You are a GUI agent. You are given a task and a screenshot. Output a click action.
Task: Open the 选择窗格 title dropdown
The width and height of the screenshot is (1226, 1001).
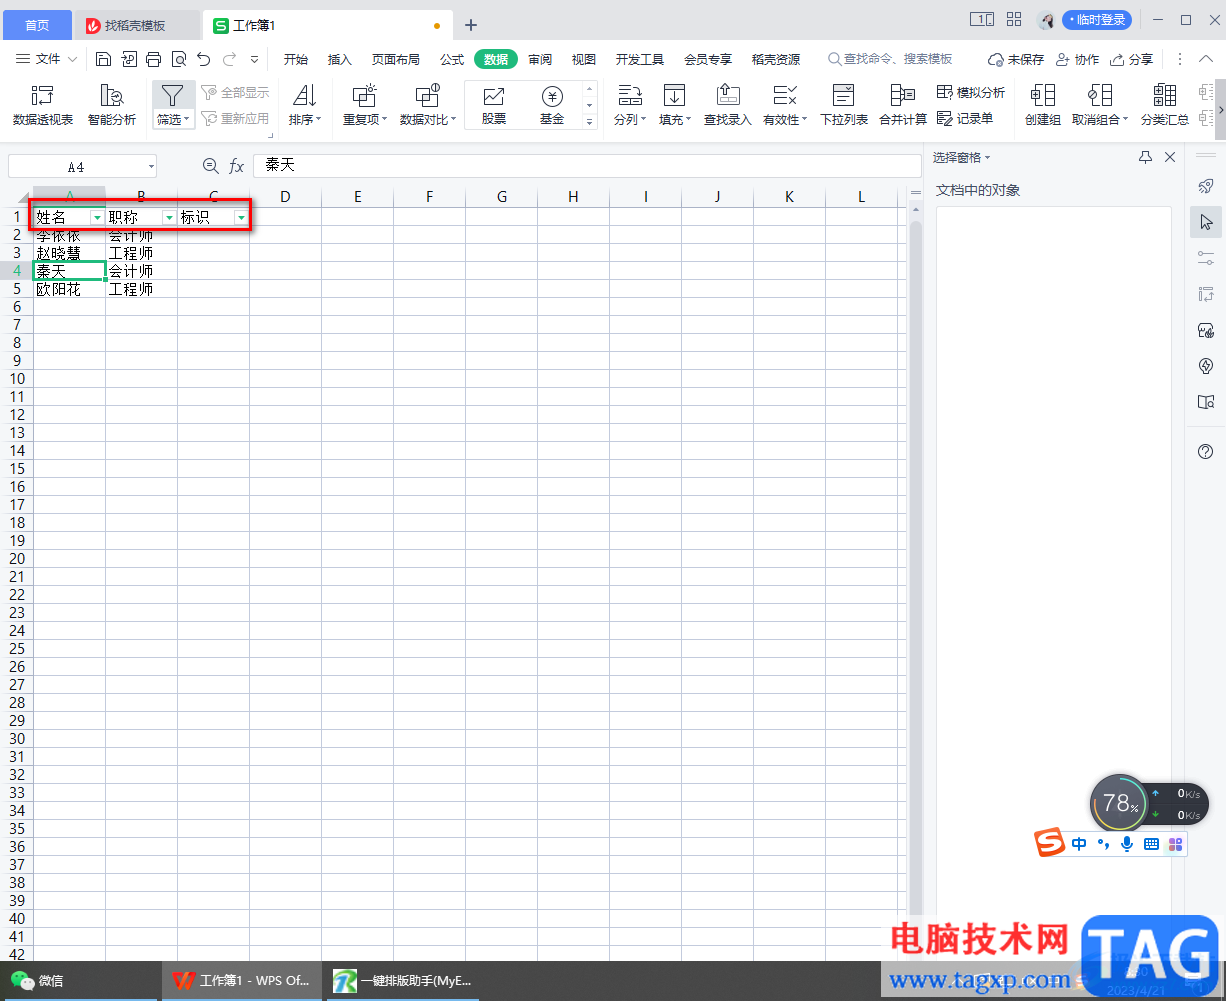[x=988, y=157]
